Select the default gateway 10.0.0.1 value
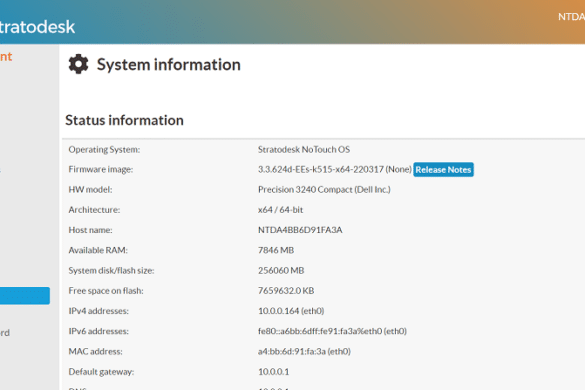585x390 pixels. [273, 372]
